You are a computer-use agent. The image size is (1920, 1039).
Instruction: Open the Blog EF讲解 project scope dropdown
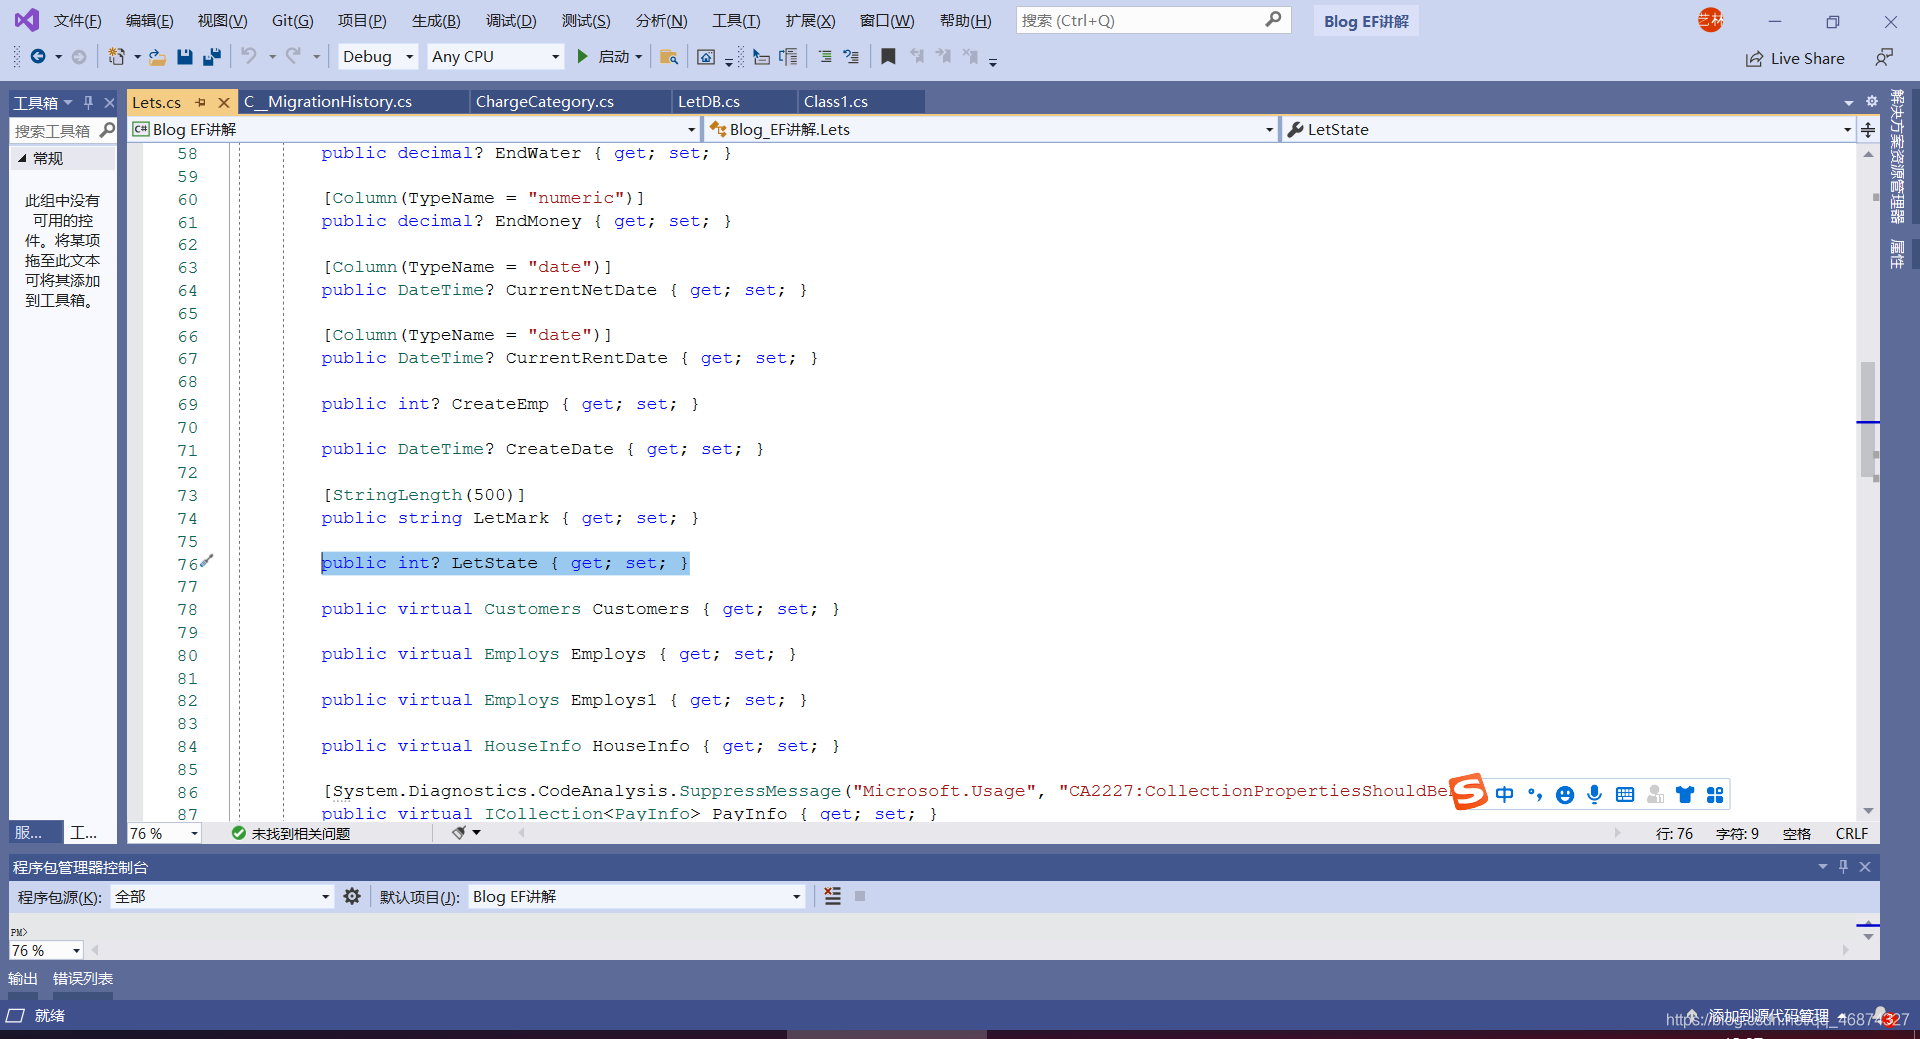(x=414, y=129)
